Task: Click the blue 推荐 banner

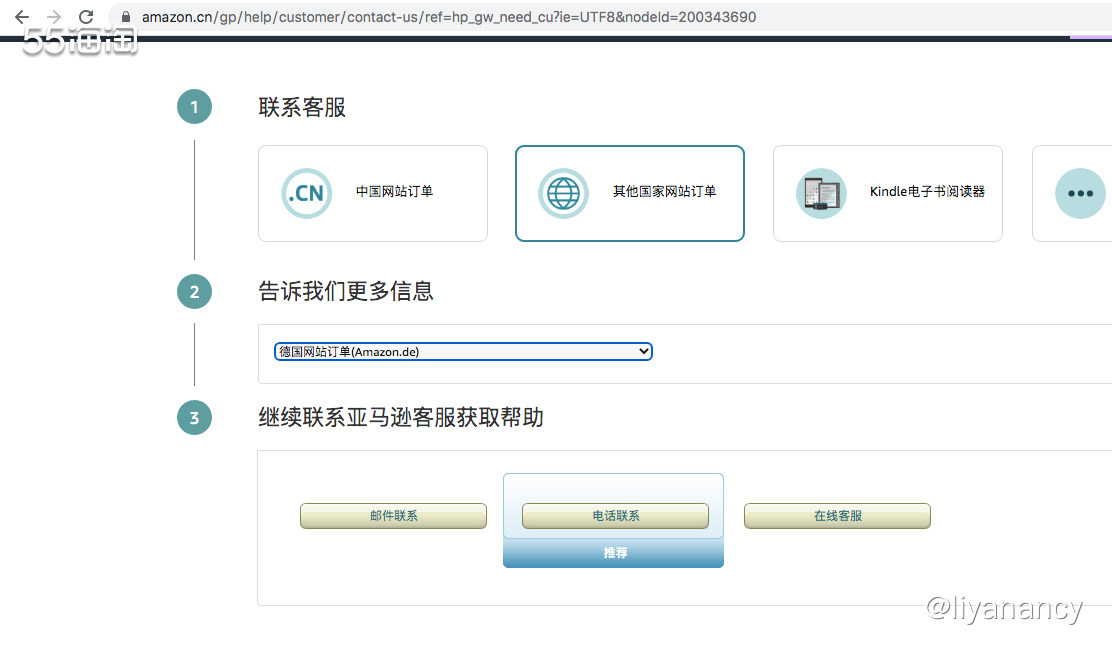Action: 613,553
